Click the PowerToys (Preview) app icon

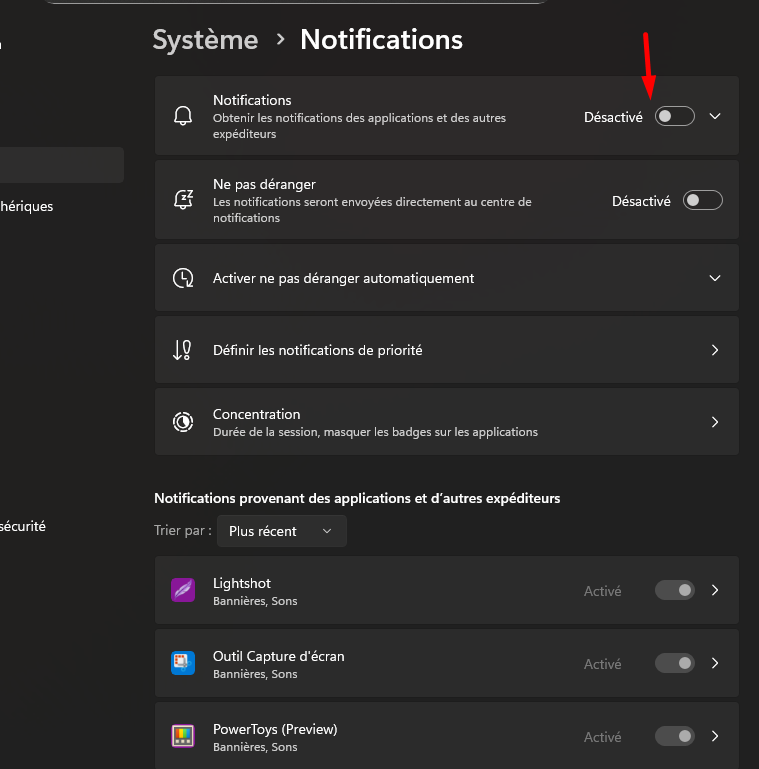(183, 736)
